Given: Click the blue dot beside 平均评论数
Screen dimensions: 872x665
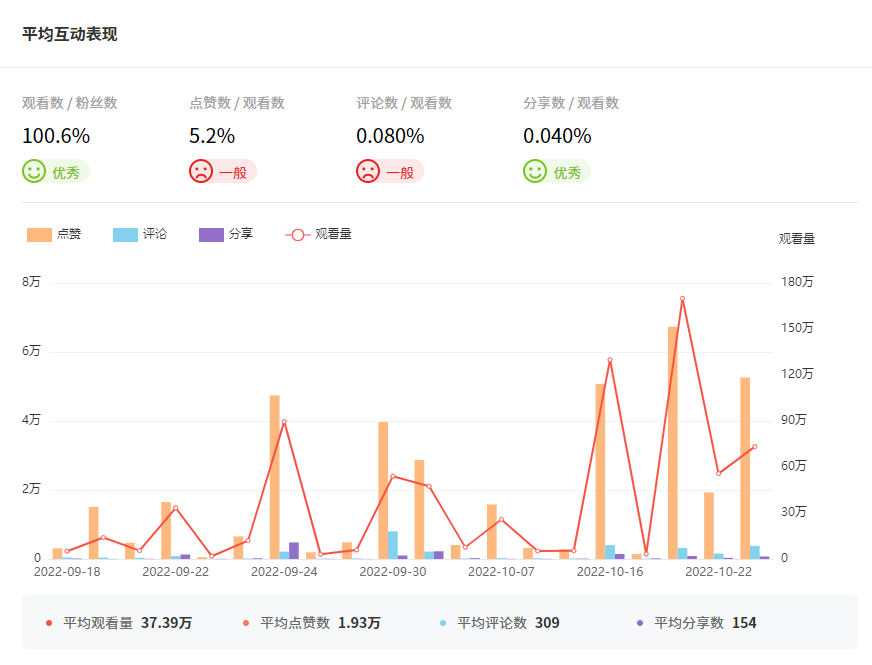Looking at the screenshot, I should pos(443,623).
